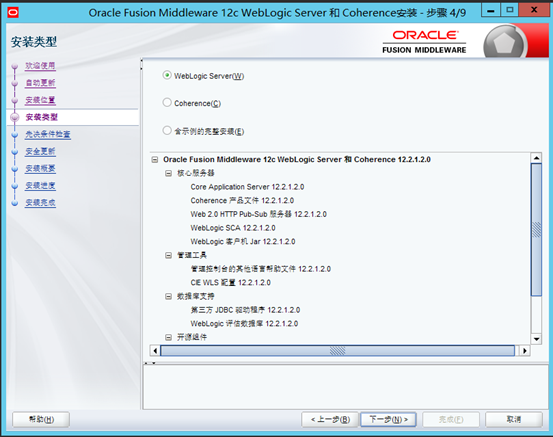The height and width of the screenshot is (437, 553).
Task: Click the Oracle Fusion Middleware logo
Action: click(424, 42)
